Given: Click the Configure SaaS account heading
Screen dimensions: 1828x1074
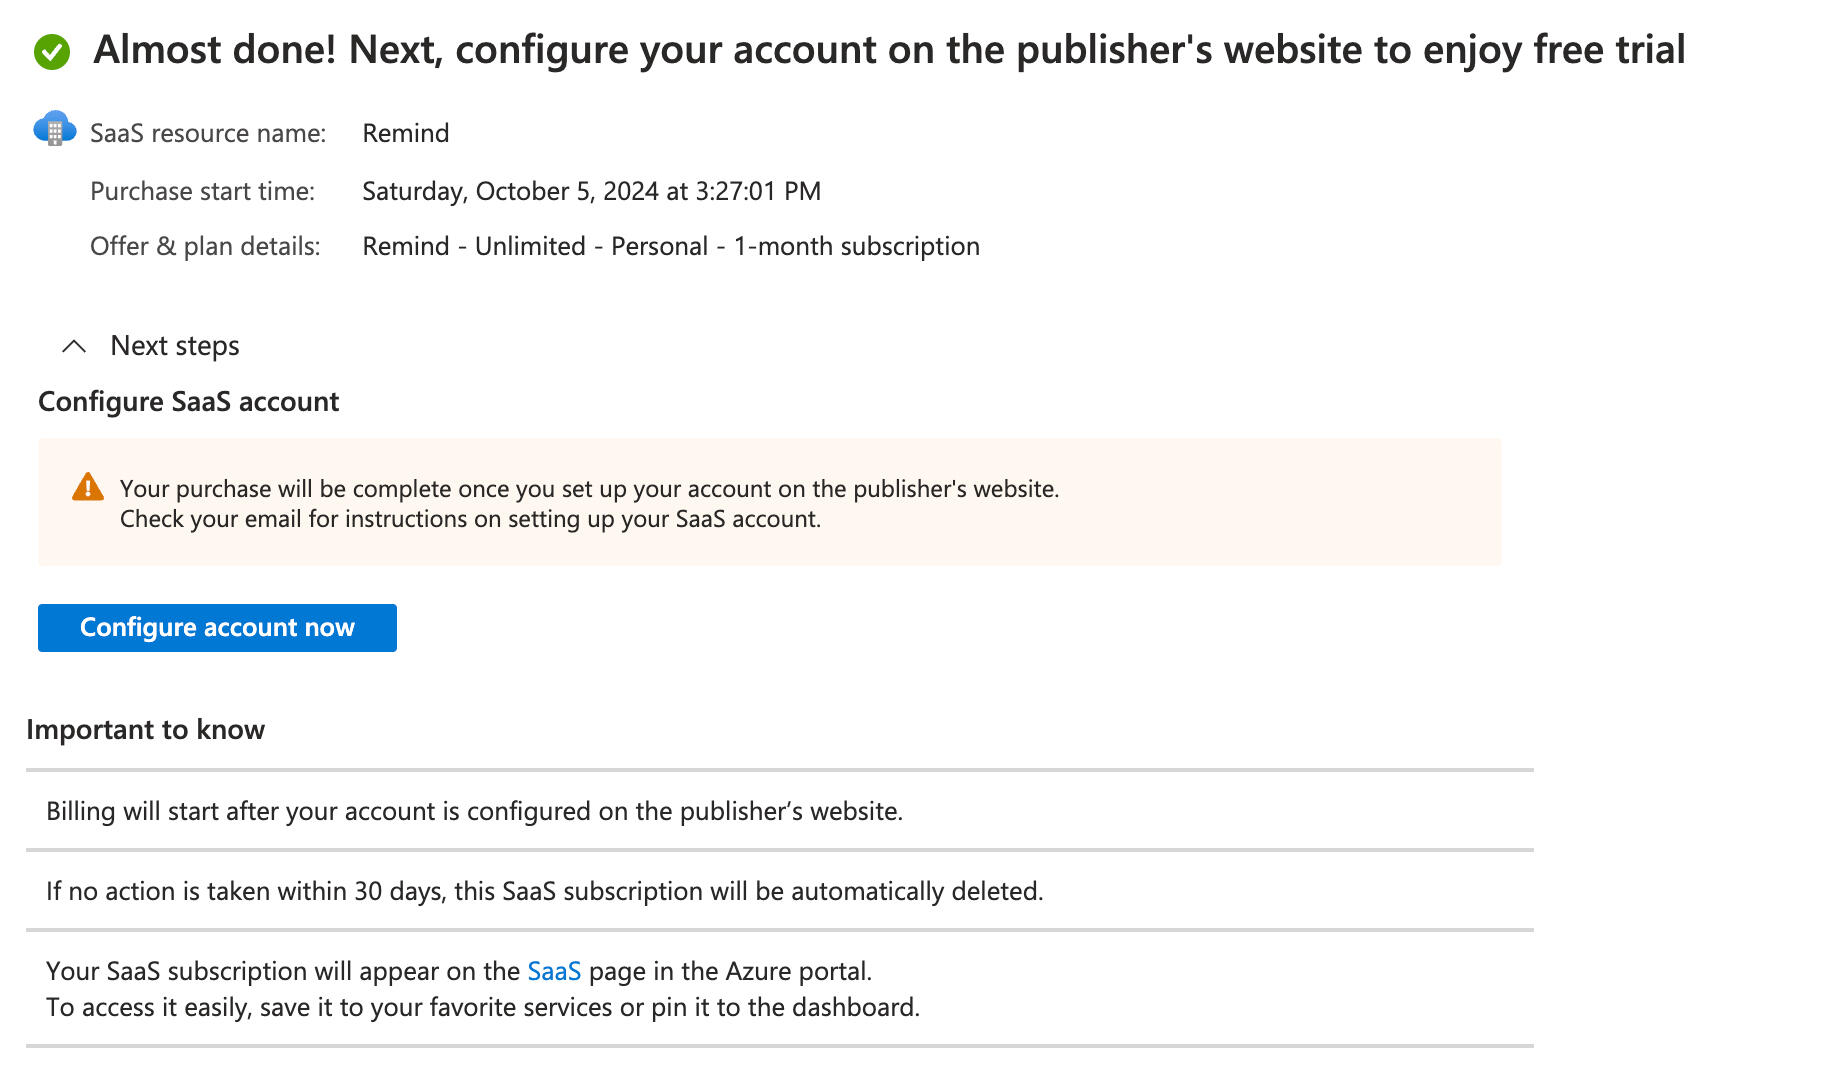Looking at the screenshot, I should pos(188,401).
